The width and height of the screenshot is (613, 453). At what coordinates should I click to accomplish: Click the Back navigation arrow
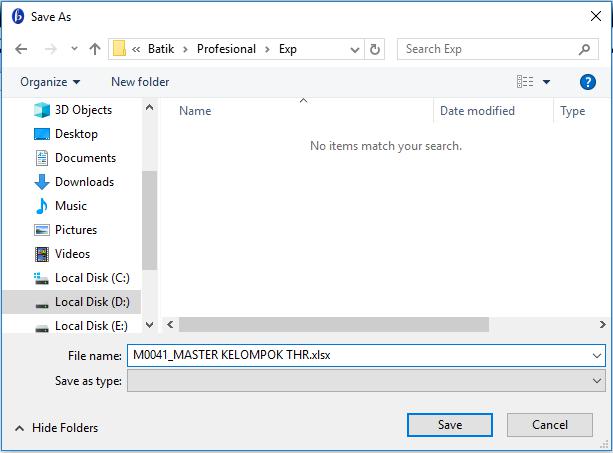pyautogui.click(x=21, y=49)
